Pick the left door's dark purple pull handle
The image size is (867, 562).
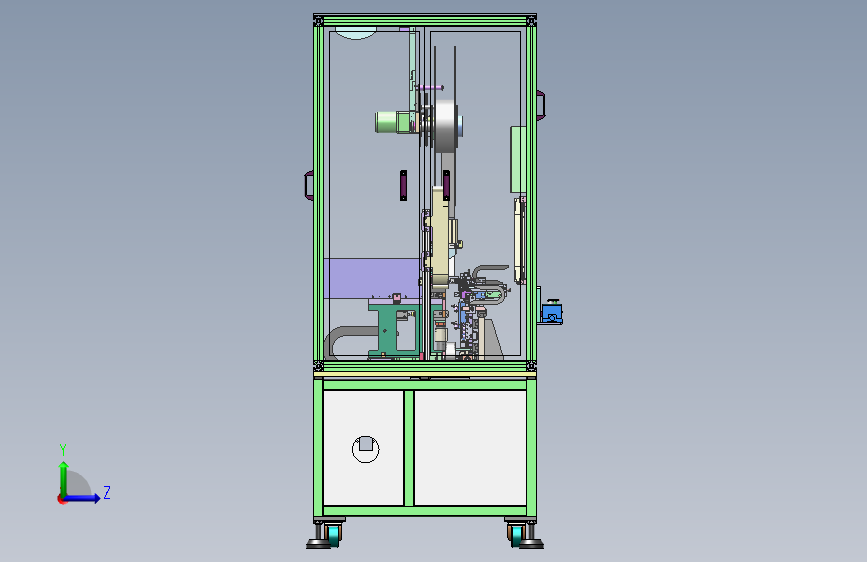point(403,185)
